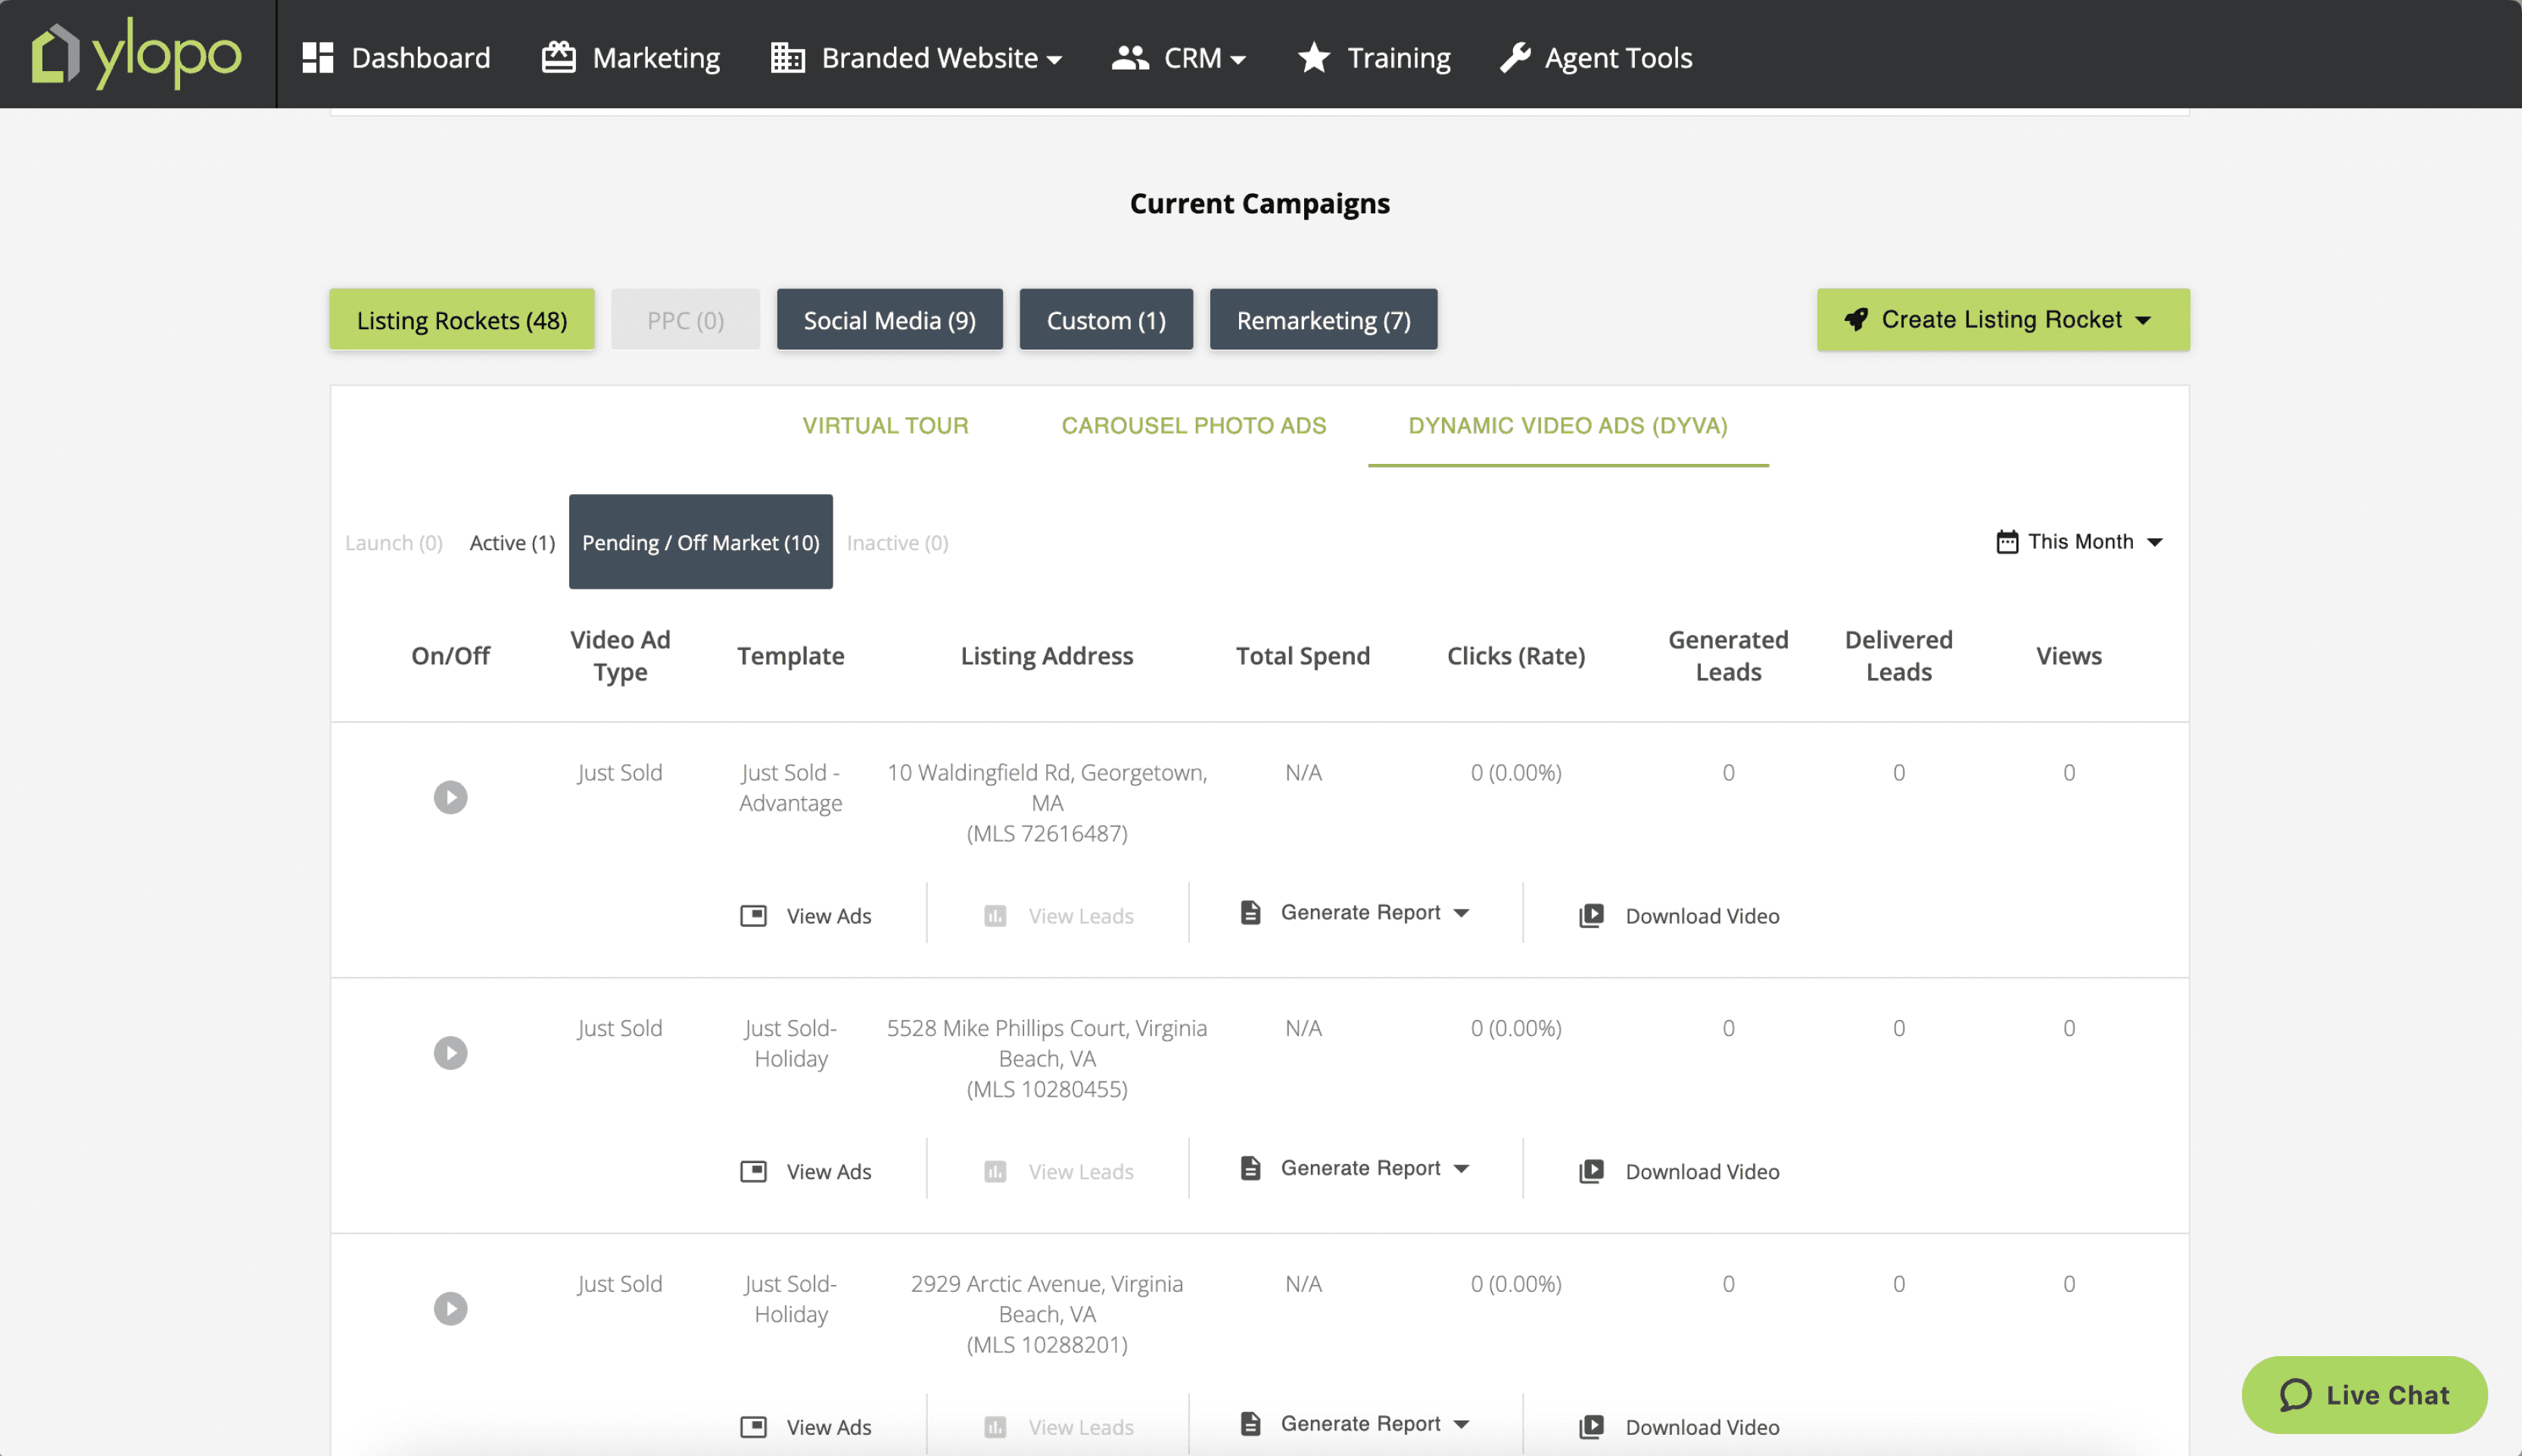Select the Active (1) filter tab
Screen dimensions: 2522x1456
(512, 542)
